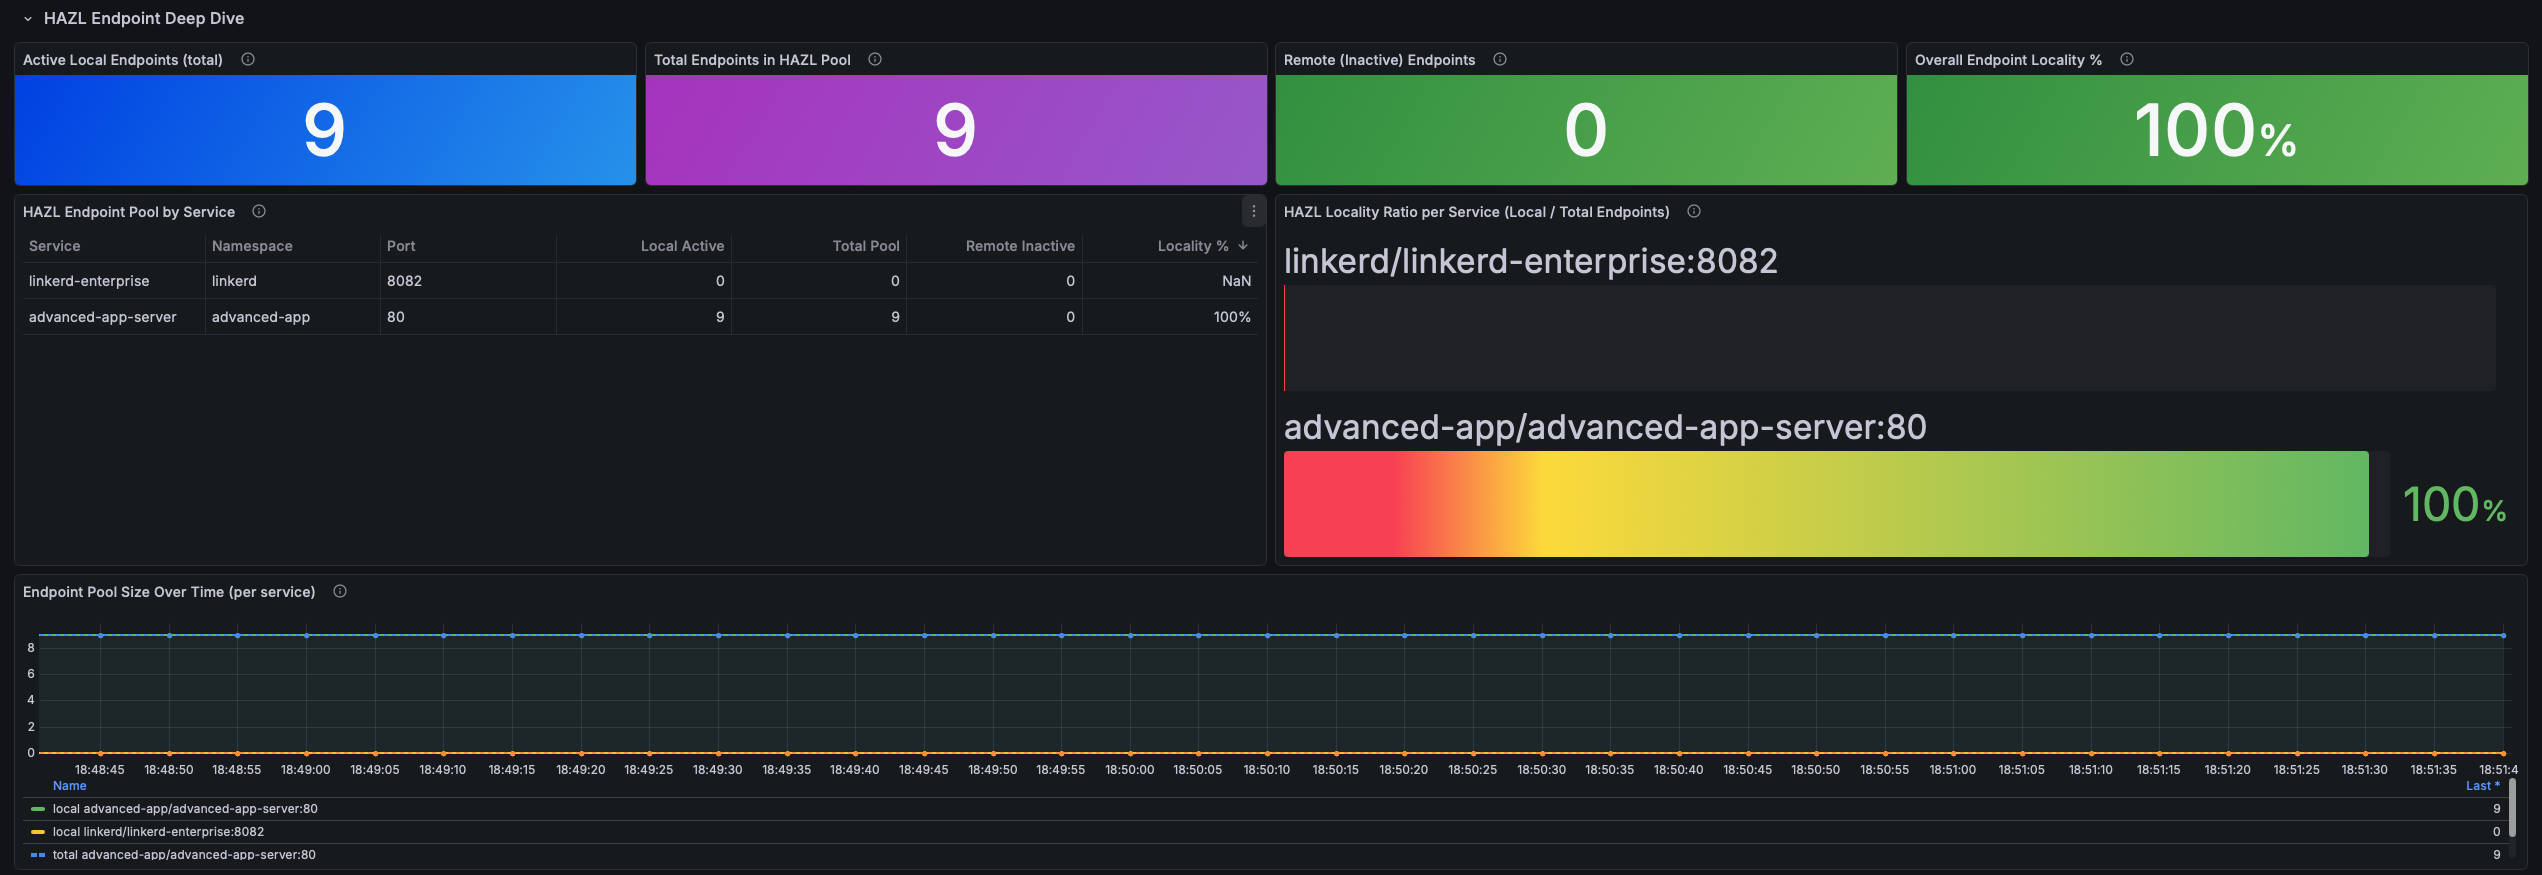Sort table by Total Pool column header

pos(865,246)
